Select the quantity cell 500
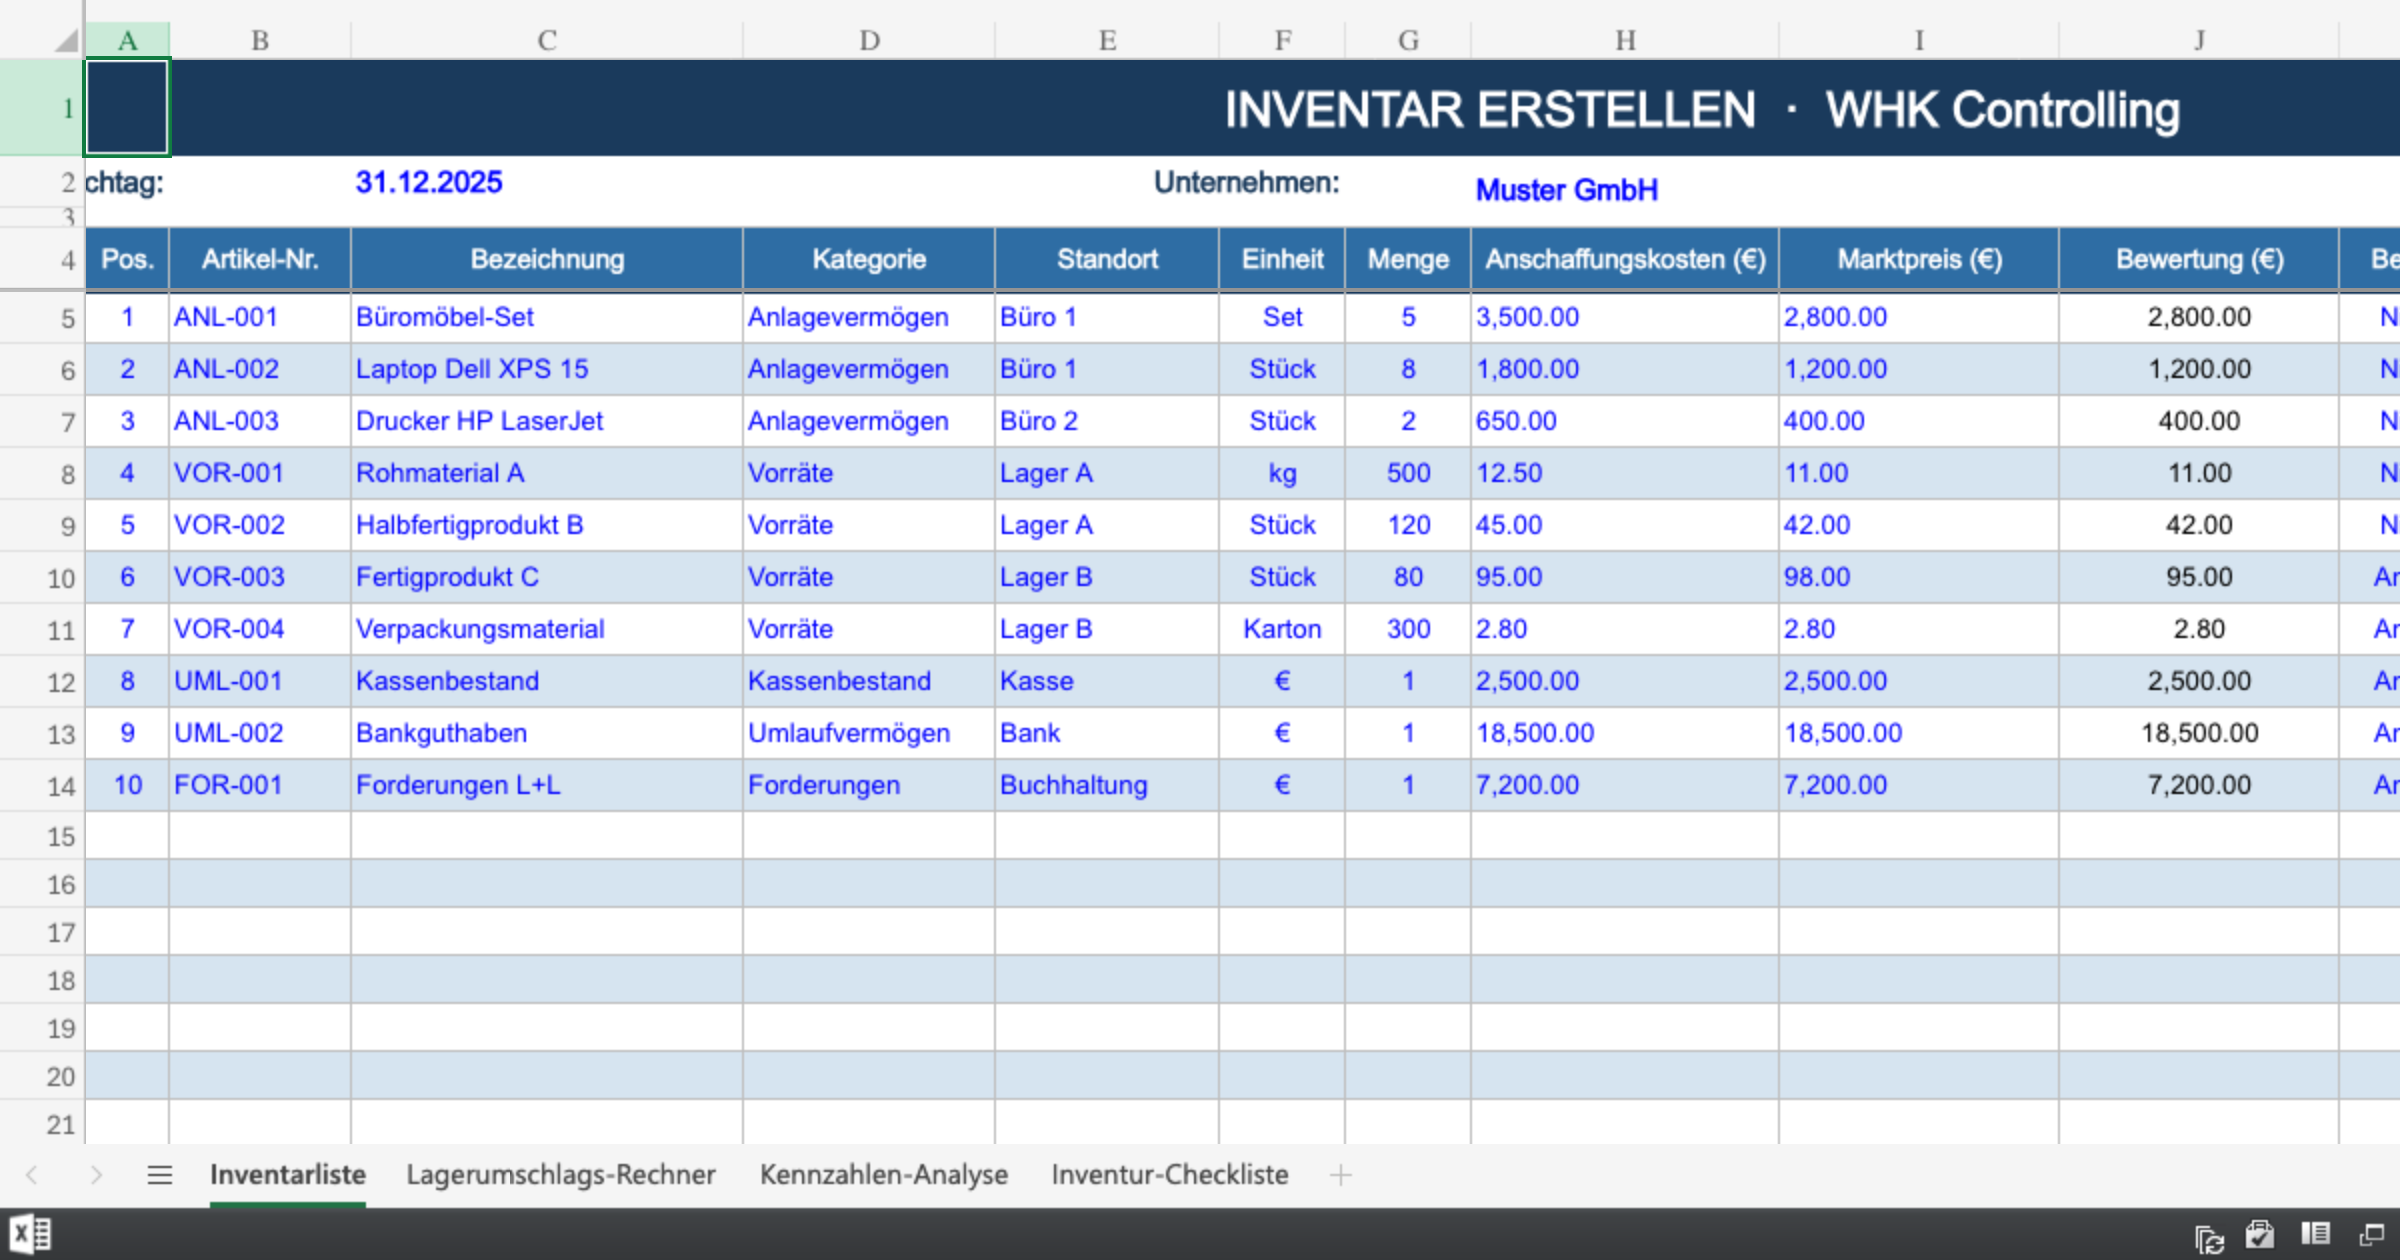 pos(1408,473)
